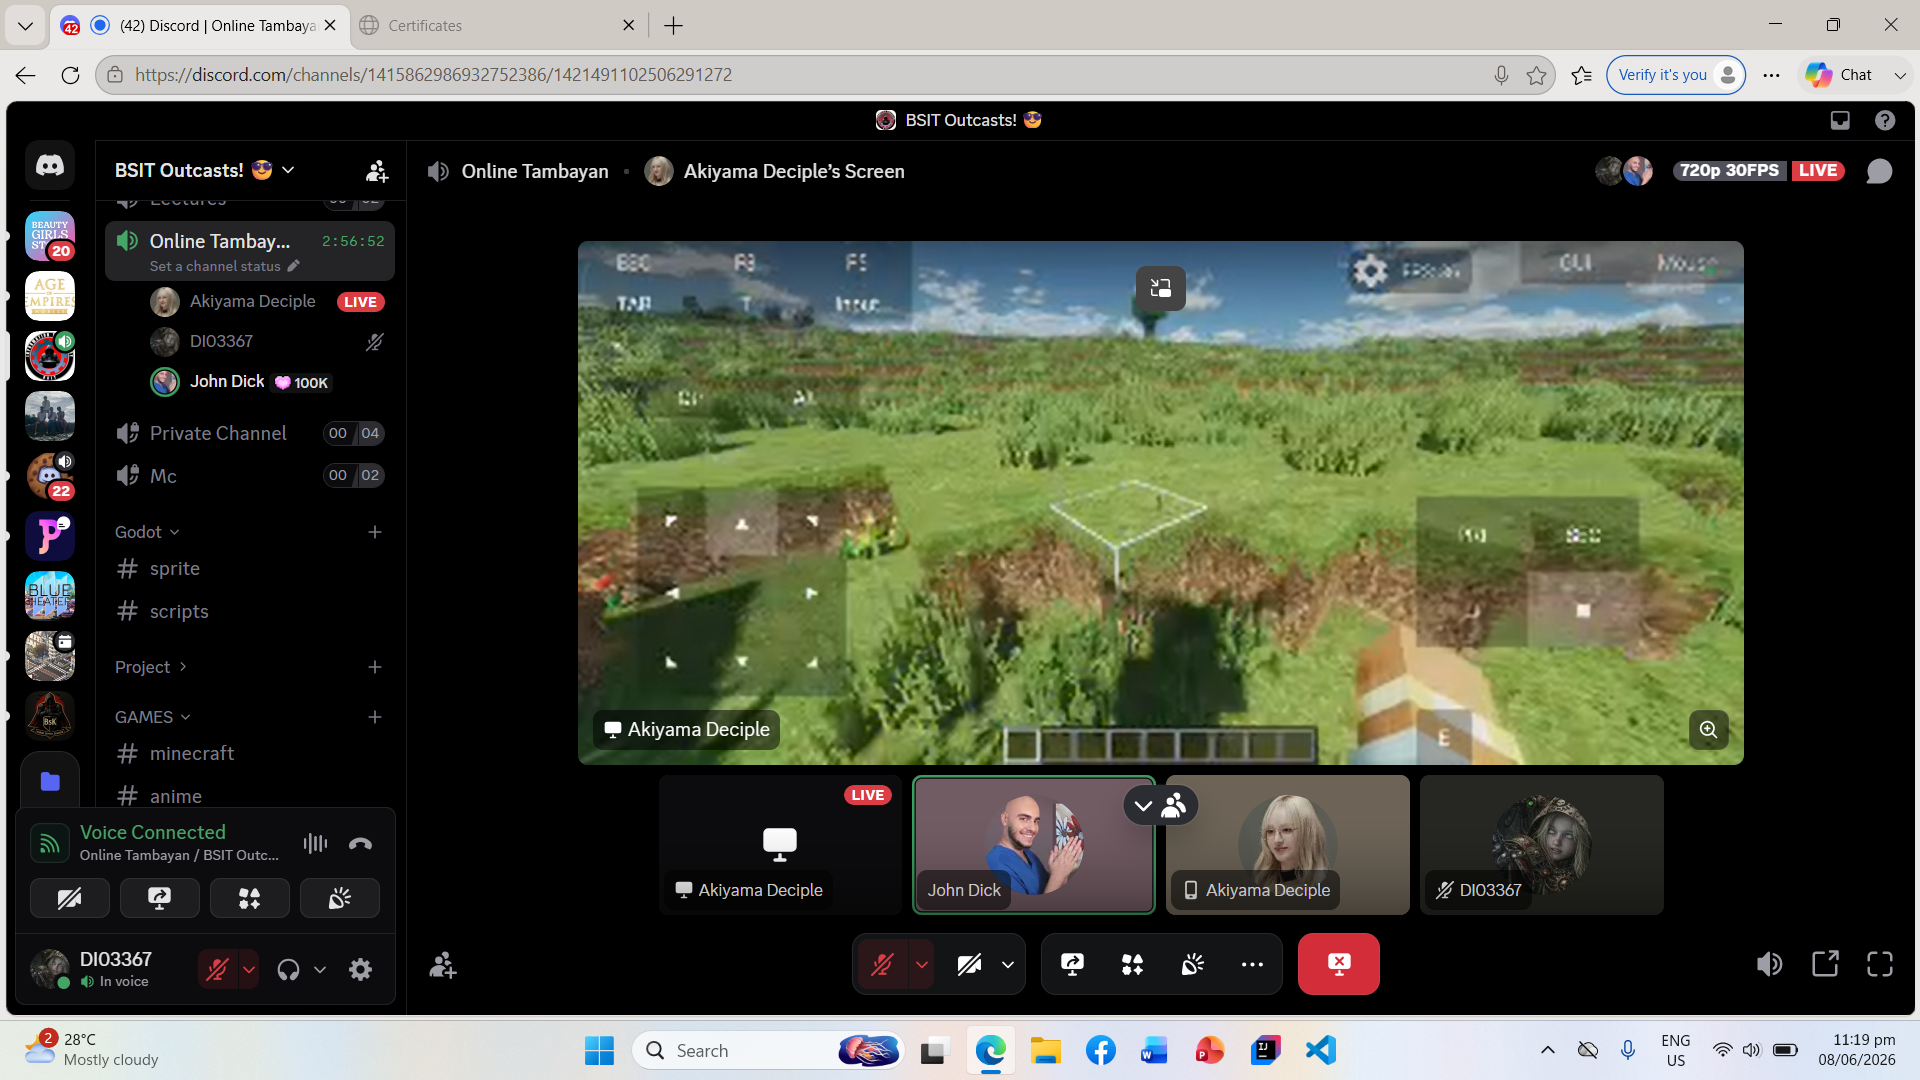Open input device options beside the sidebar mic

249,969
